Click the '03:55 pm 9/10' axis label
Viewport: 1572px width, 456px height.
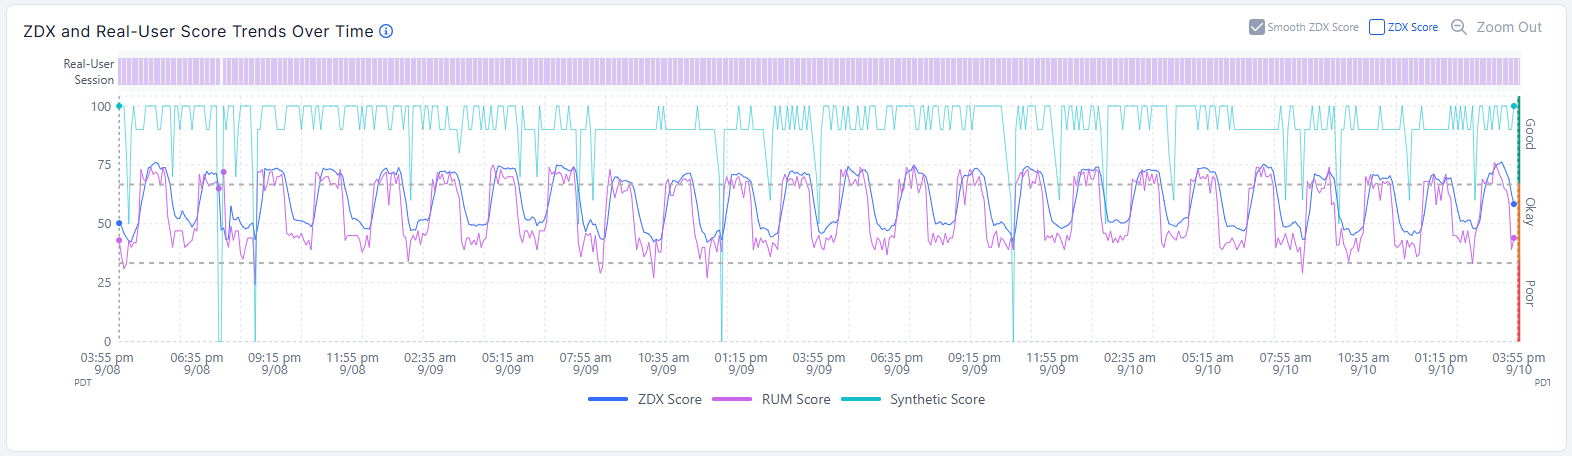(1519, 363)
